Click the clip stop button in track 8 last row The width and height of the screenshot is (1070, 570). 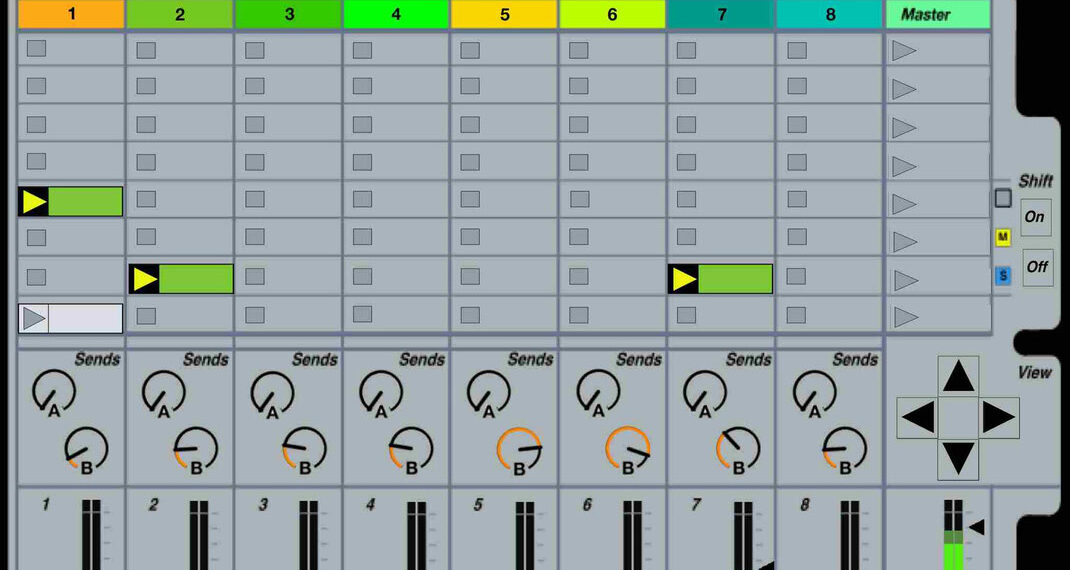coord(796,315)
